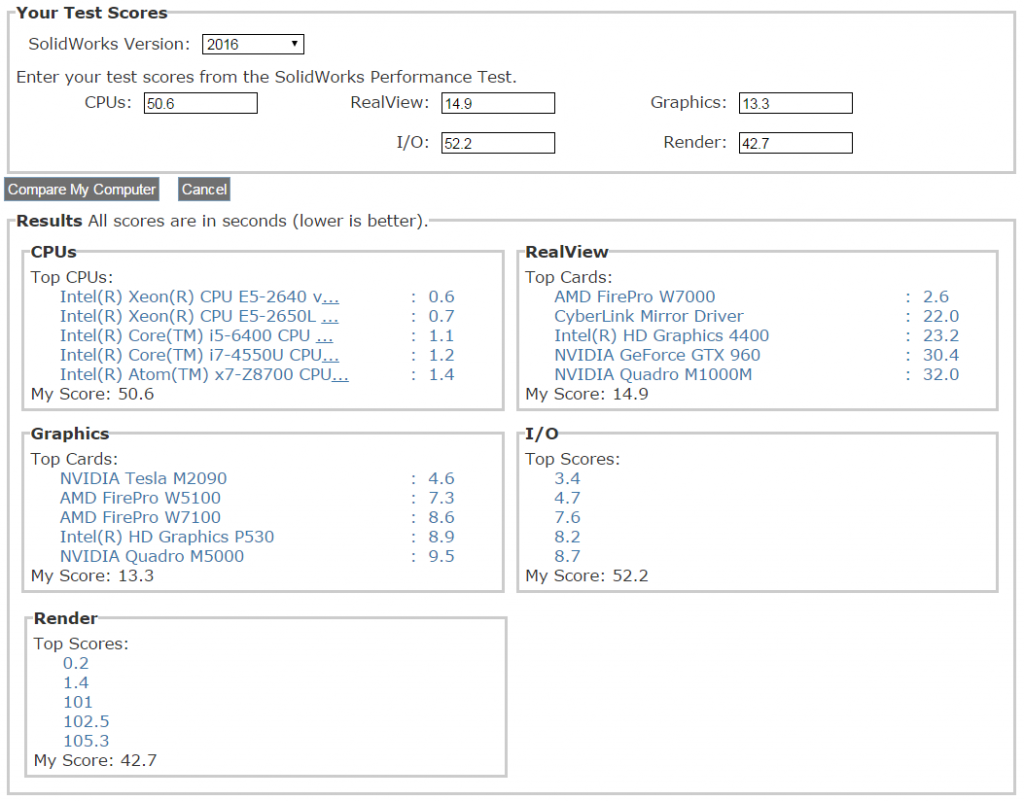Click the I/O top score 7.6
The width and height of the screenshot is (1024, 801).
(x=568, y=518)
